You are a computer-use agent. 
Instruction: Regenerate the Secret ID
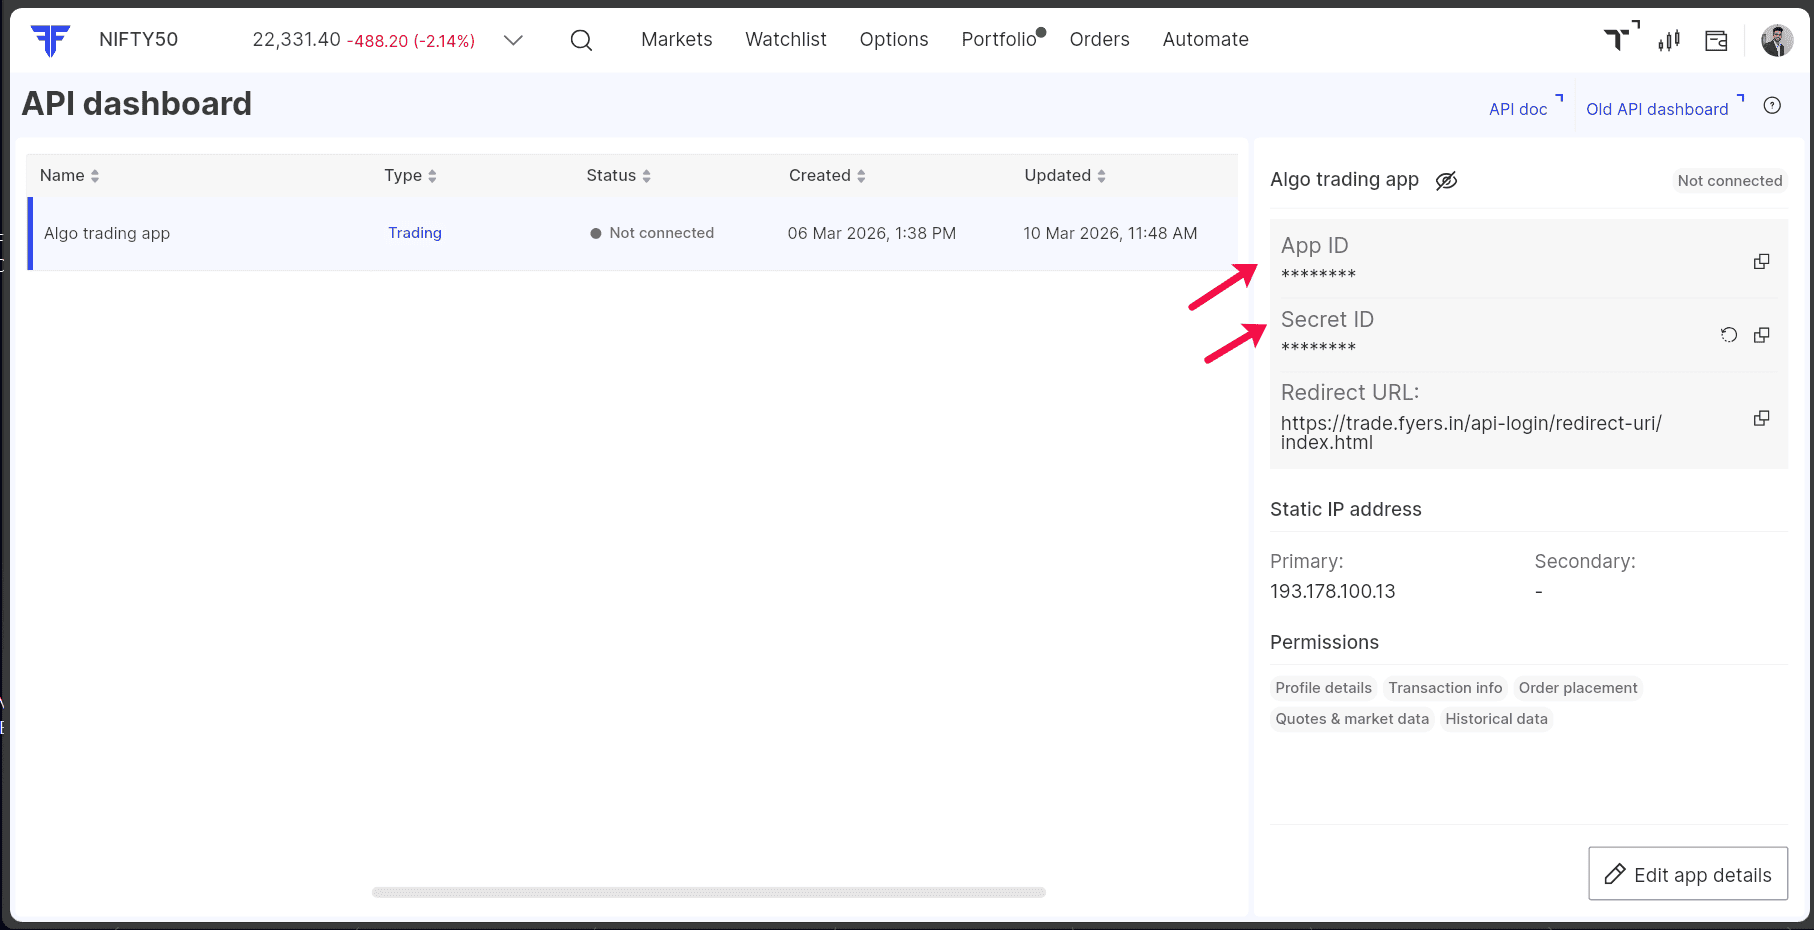pos(1728,335)
